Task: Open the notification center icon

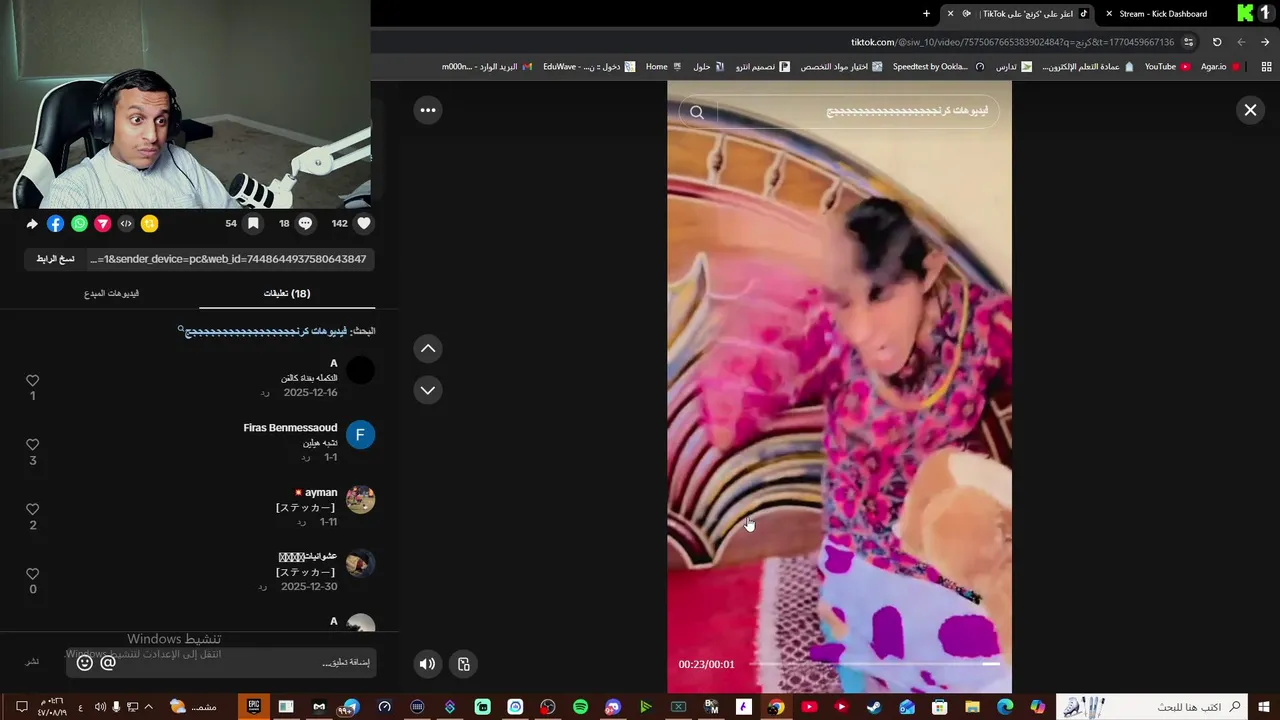Action: [x=21, y=707]
